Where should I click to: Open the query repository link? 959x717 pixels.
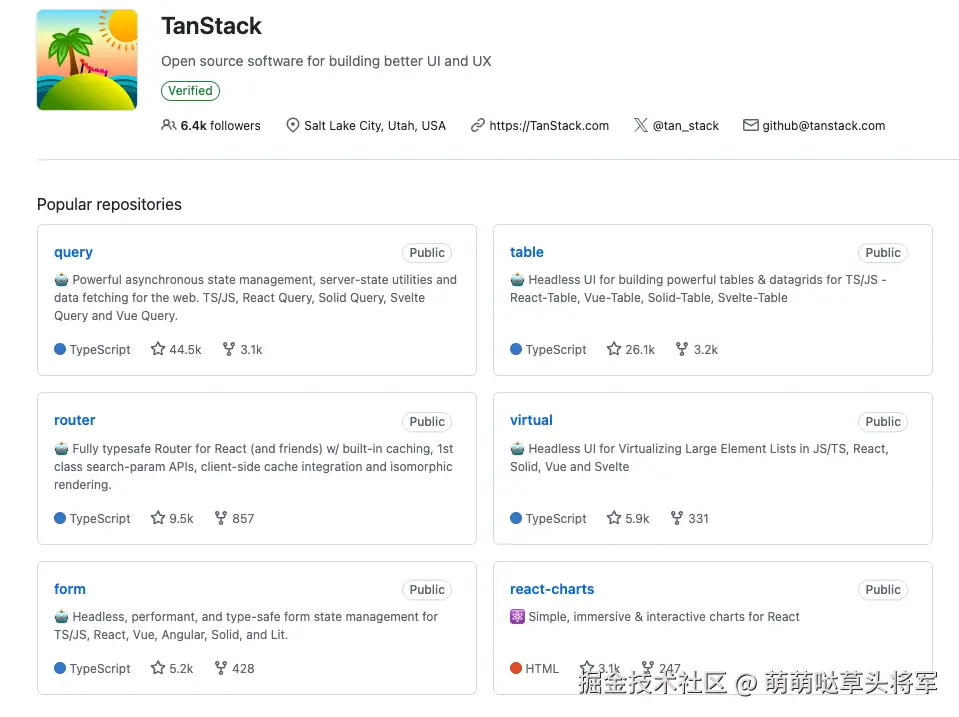[x=73, y=252]
